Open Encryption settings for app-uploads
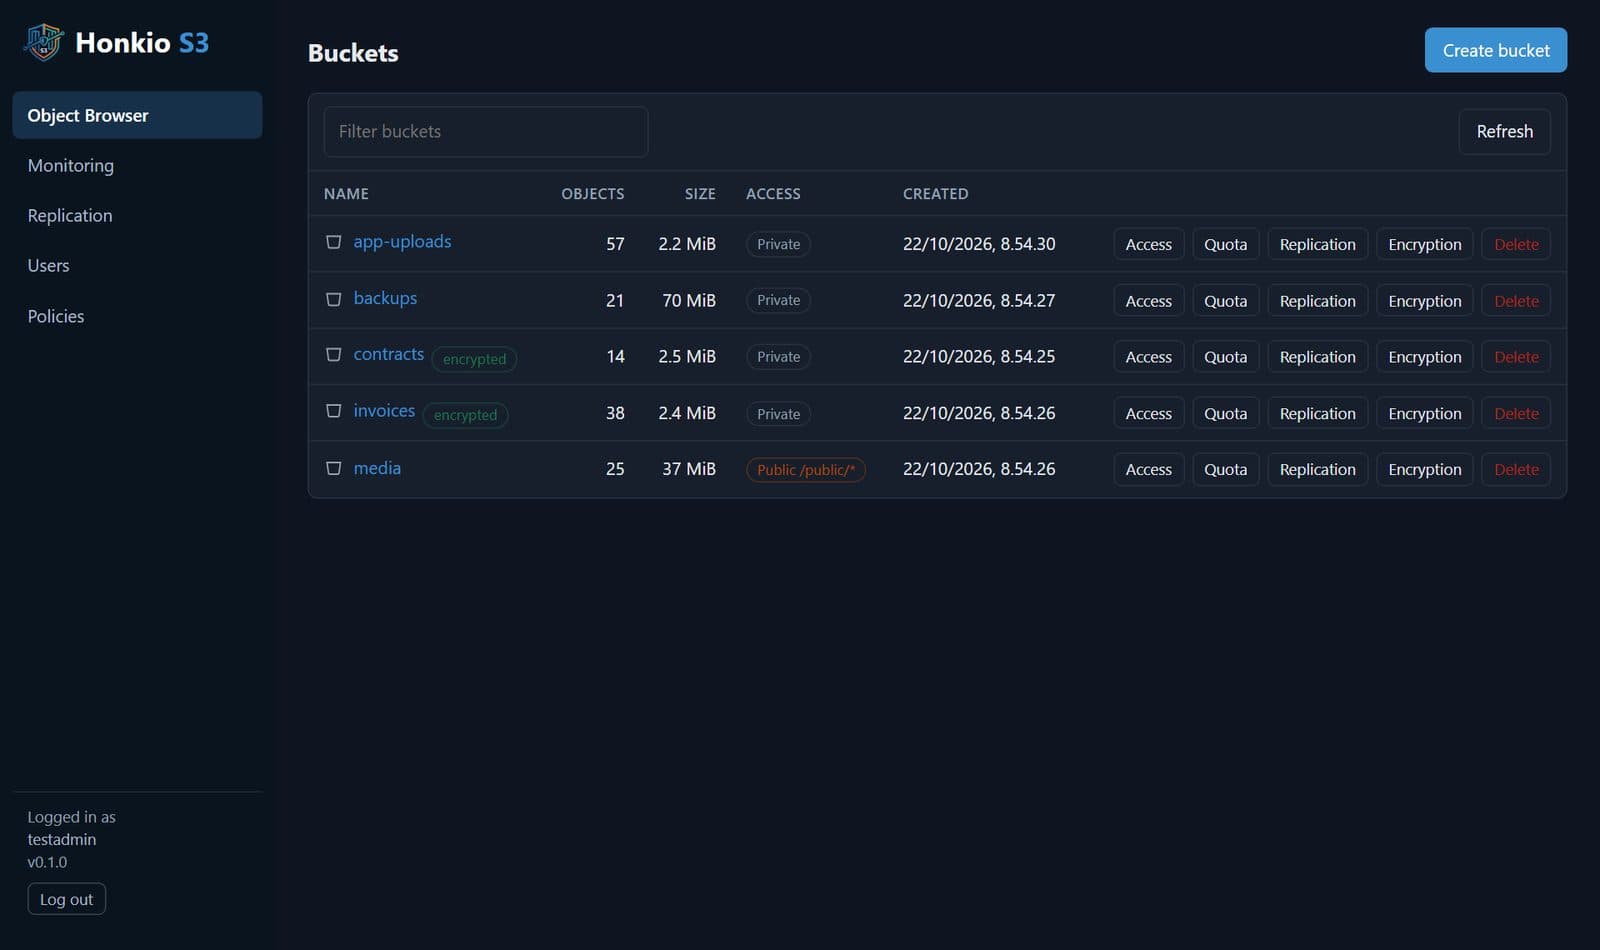The image size is (1600, 950). [1425, 244]
